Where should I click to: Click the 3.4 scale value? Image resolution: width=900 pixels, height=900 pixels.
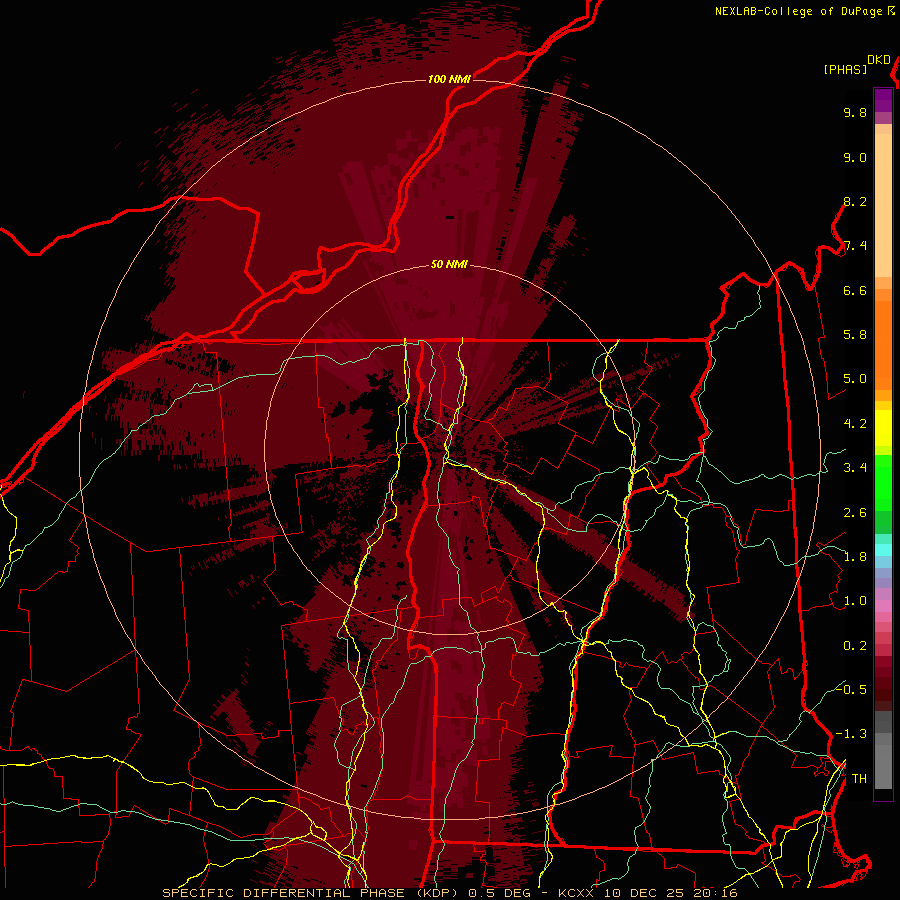pos(855,468)
